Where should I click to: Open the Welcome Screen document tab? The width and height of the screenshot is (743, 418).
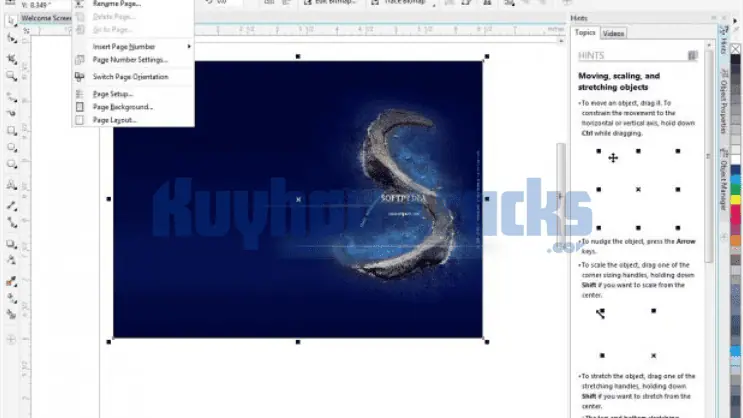coord(45,19)
